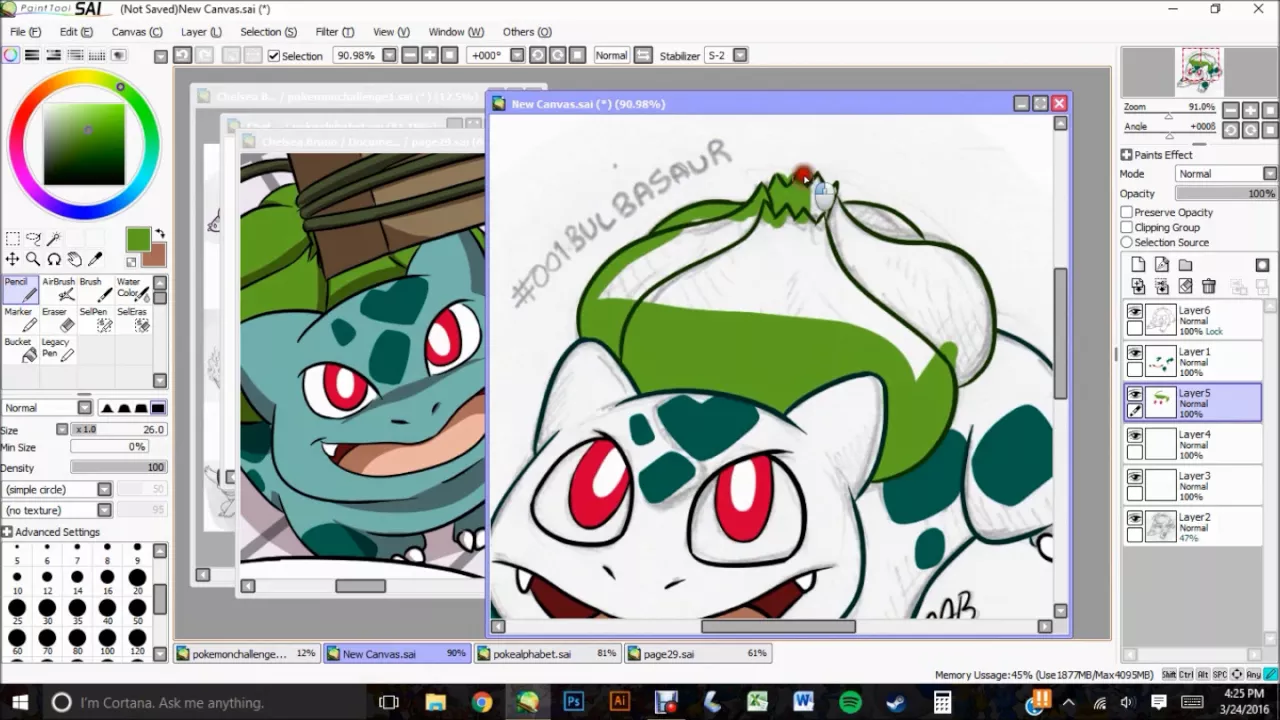Switch to the pokemonchallenge canvas tab

(246, 654)
